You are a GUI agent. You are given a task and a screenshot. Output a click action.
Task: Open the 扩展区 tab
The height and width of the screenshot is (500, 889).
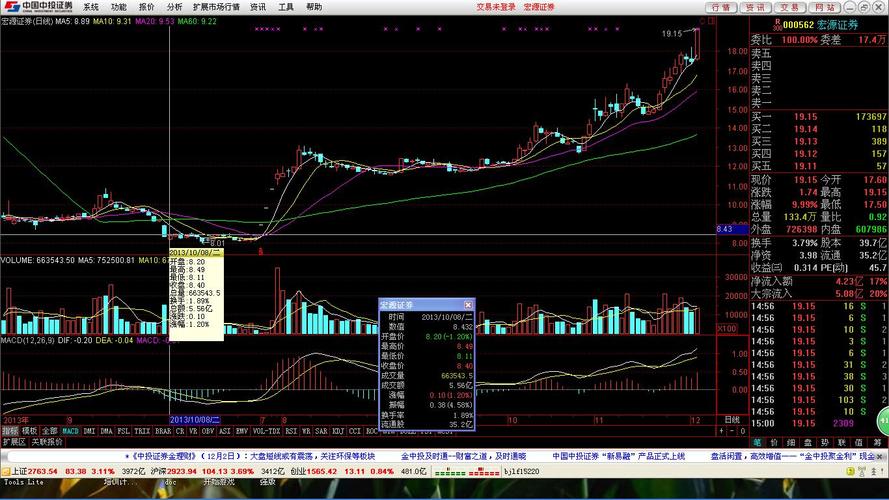tap(14, 442)
